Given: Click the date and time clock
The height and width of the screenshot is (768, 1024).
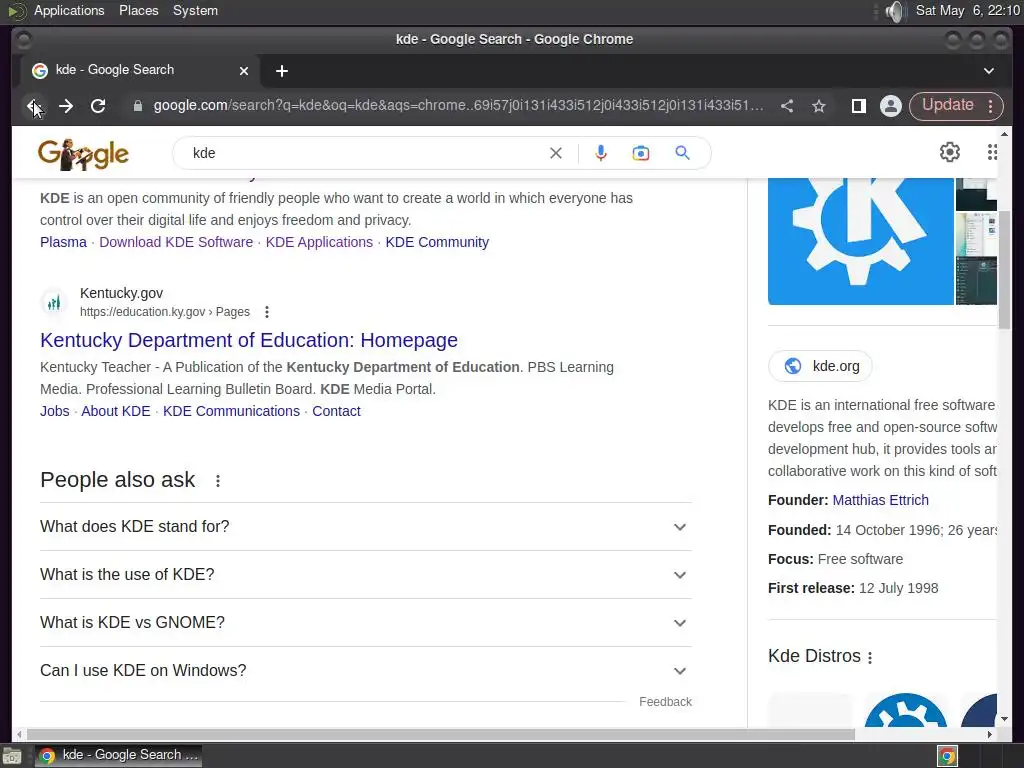Looking at the screenshot, I should coord(967,10).
